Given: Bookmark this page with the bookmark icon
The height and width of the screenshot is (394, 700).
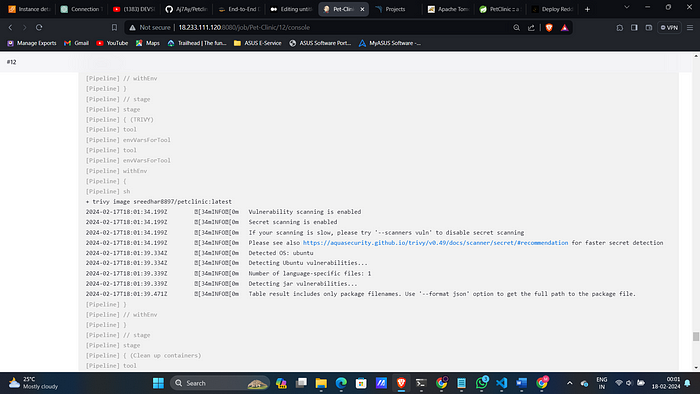Looking at the screenshot, I should [114, 27].
